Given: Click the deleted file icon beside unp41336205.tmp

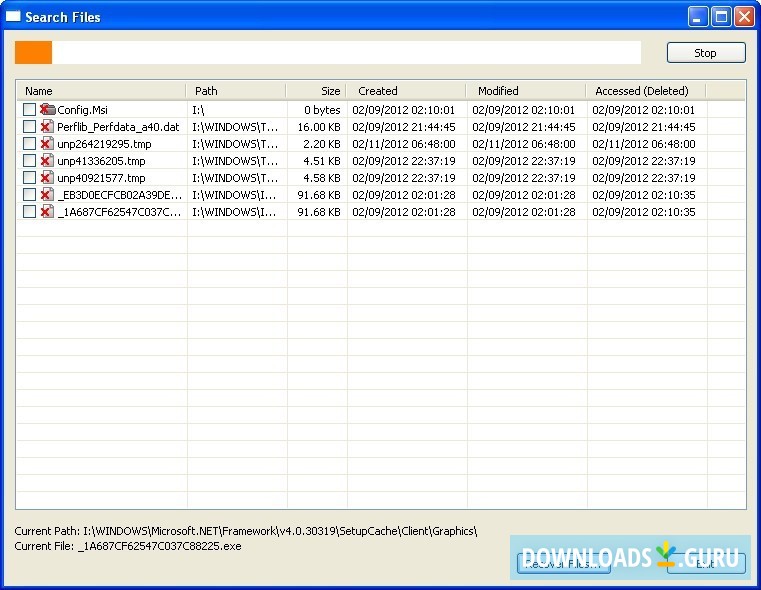Looking at the screenshot, I should (x=47, y=161).
